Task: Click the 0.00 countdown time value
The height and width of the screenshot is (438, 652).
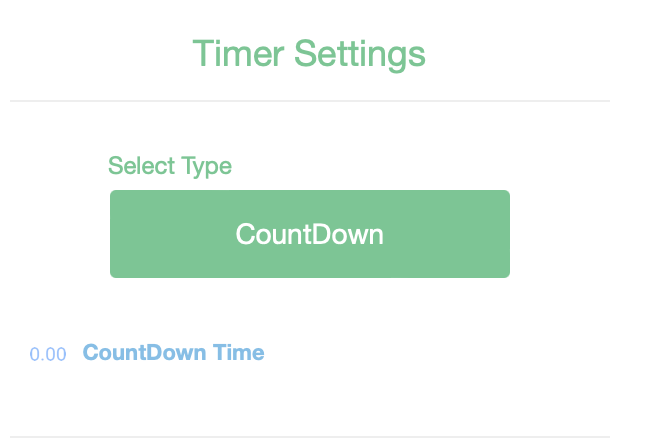Action: [x=48, y=354]
